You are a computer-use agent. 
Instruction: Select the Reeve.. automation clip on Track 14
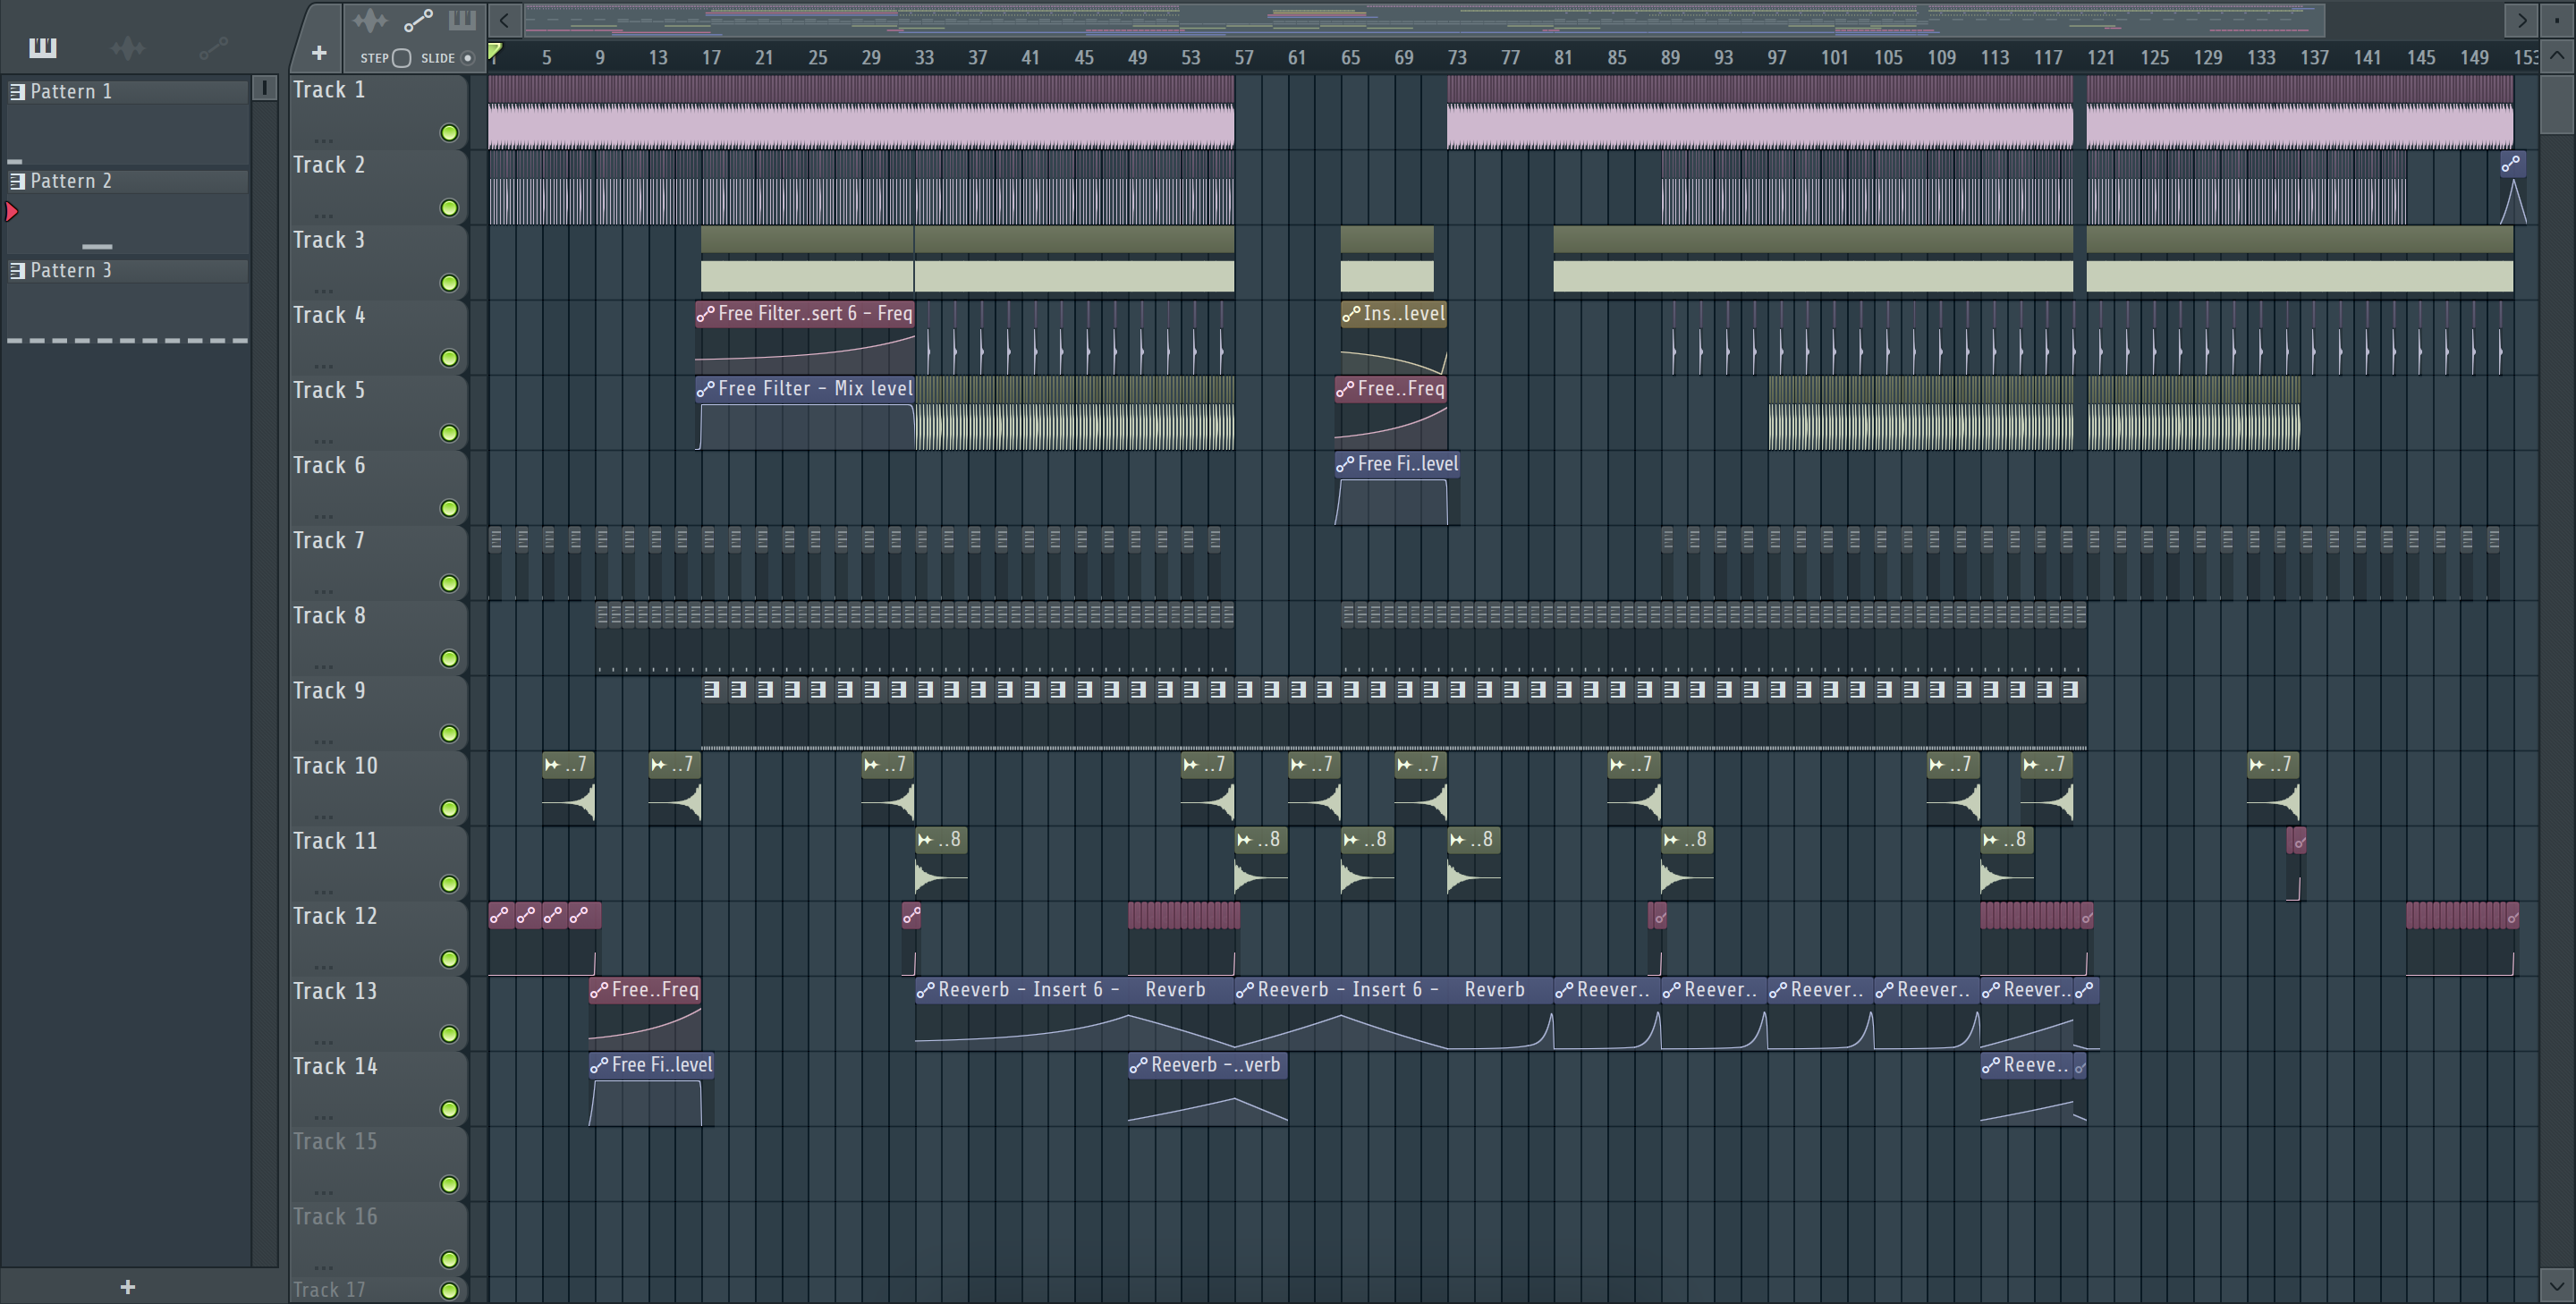[2027, 1088]
